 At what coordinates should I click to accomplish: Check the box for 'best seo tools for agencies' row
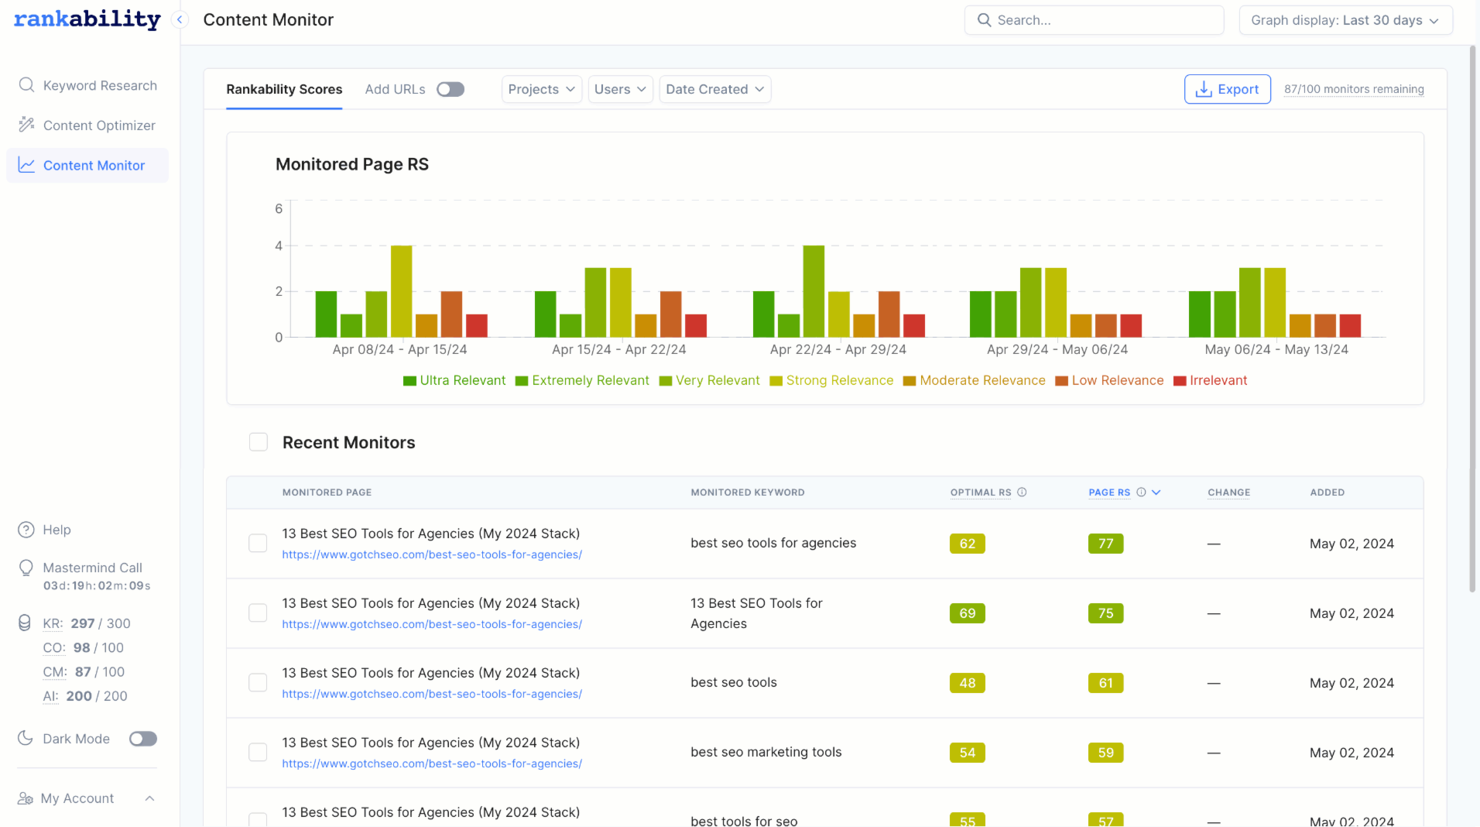coord(258,543)
